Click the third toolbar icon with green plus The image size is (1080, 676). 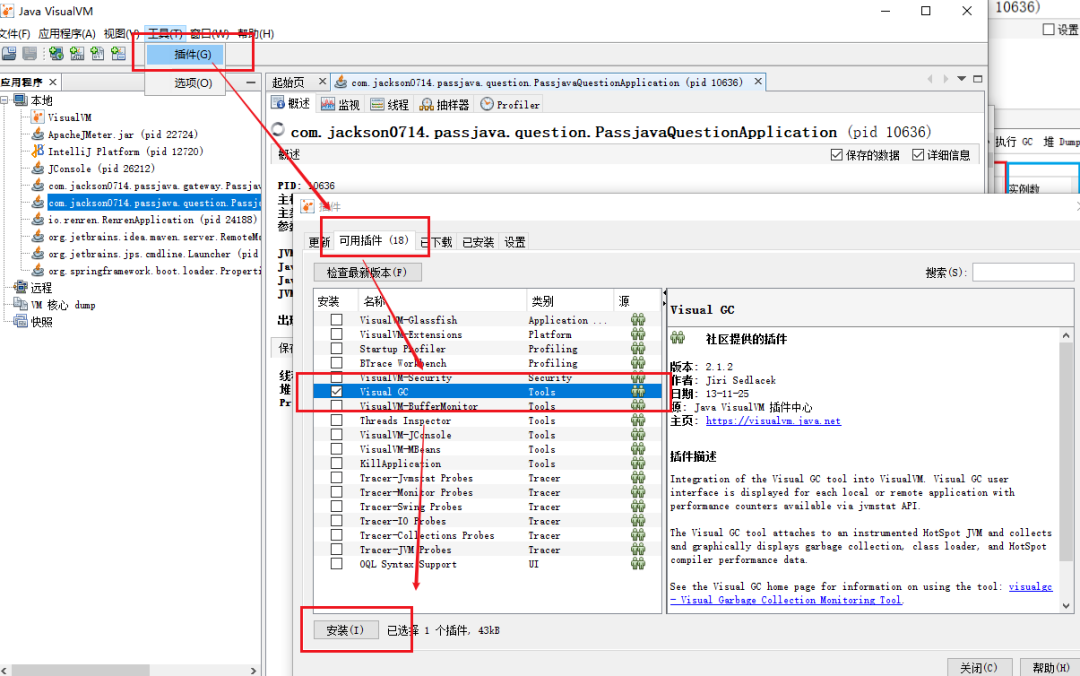click(56, 54)
